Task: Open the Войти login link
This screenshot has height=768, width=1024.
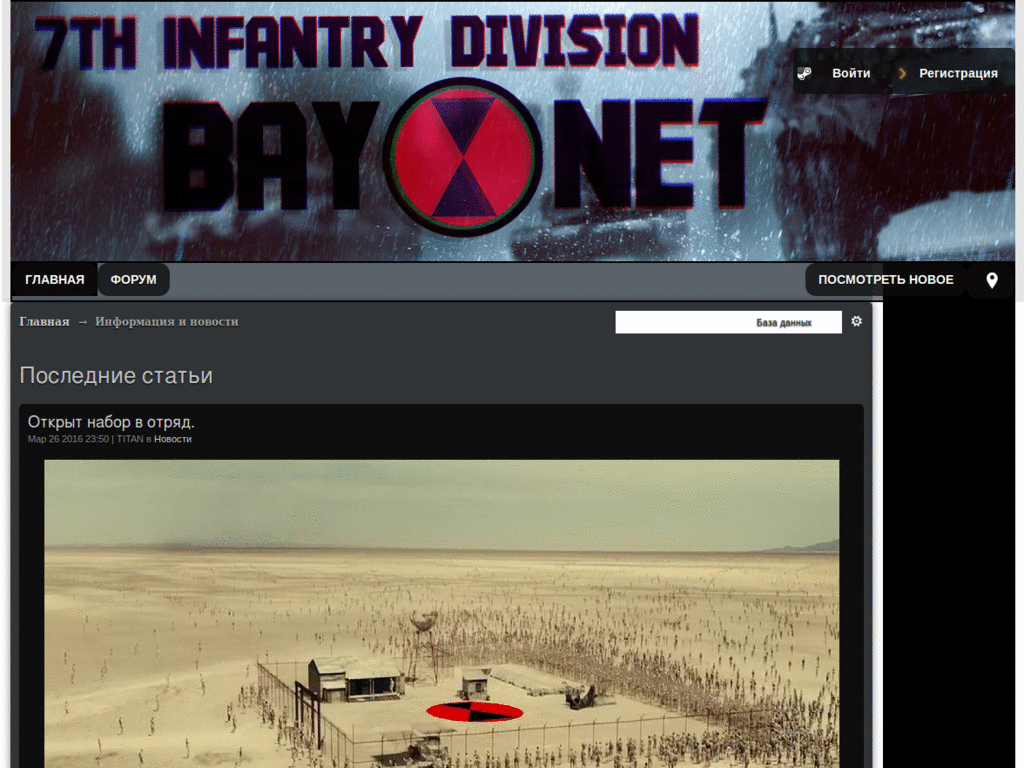Action: [851, 73]
